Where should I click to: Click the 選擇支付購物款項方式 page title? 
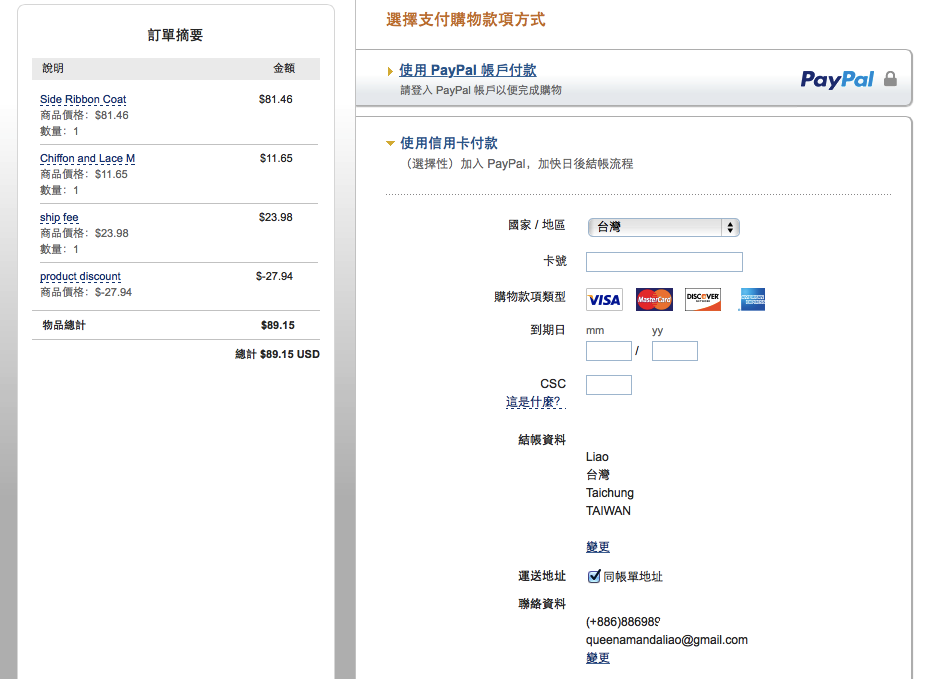465,20
